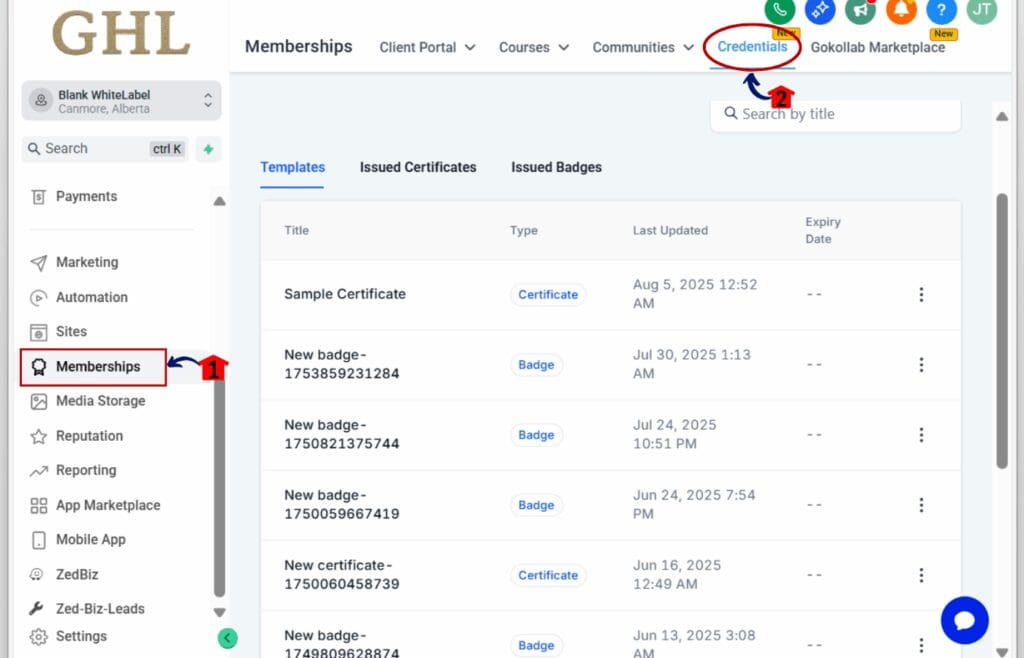Click the Payments sidebar icon
This screenshot has width=1024, height=658.
click(39, 196)
